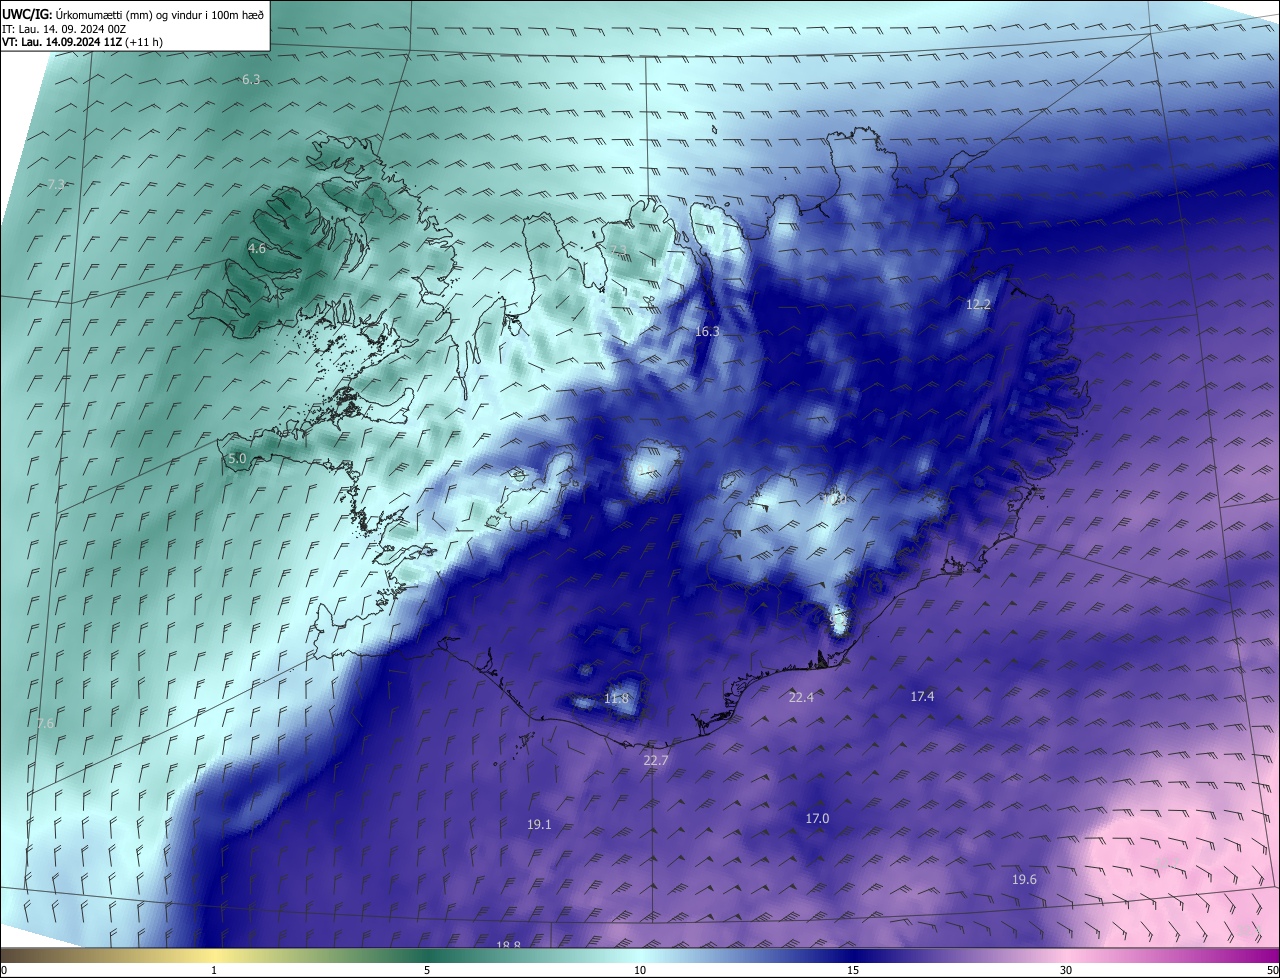Viewport: 1280px width, 978px height.
Task: Click the 17.4 value on the map
Action: [922, 696]
